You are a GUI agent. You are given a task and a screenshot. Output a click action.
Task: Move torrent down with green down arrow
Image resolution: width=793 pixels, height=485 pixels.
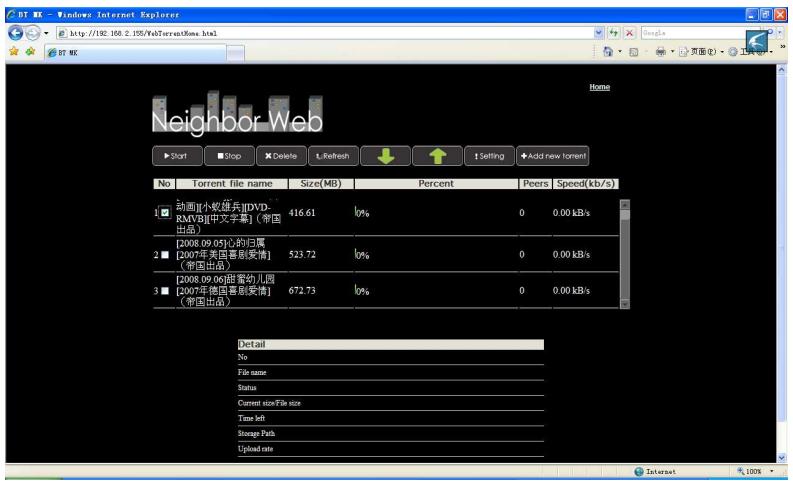coord(385,156)
